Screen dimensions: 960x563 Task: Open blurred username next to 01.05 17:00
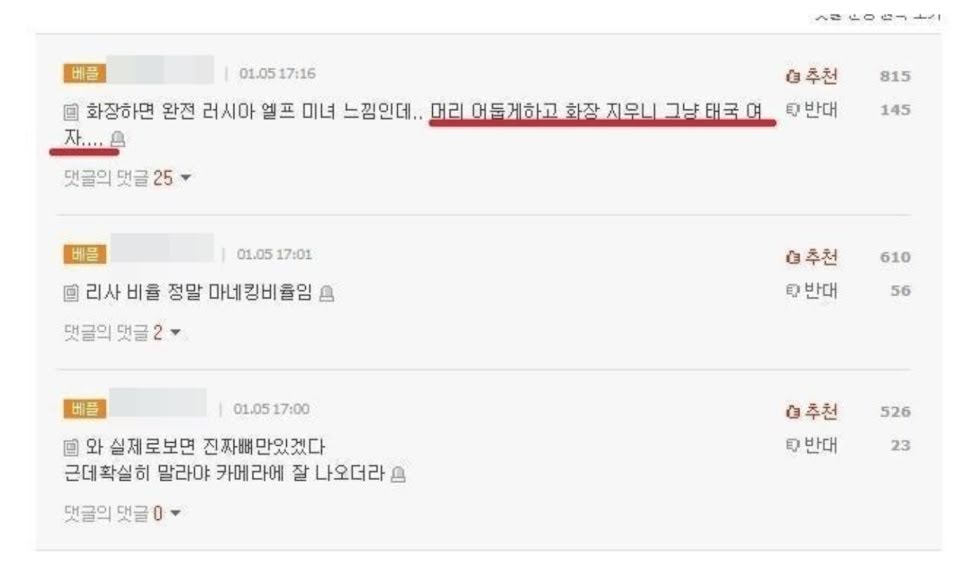click(x=158, y=403)
